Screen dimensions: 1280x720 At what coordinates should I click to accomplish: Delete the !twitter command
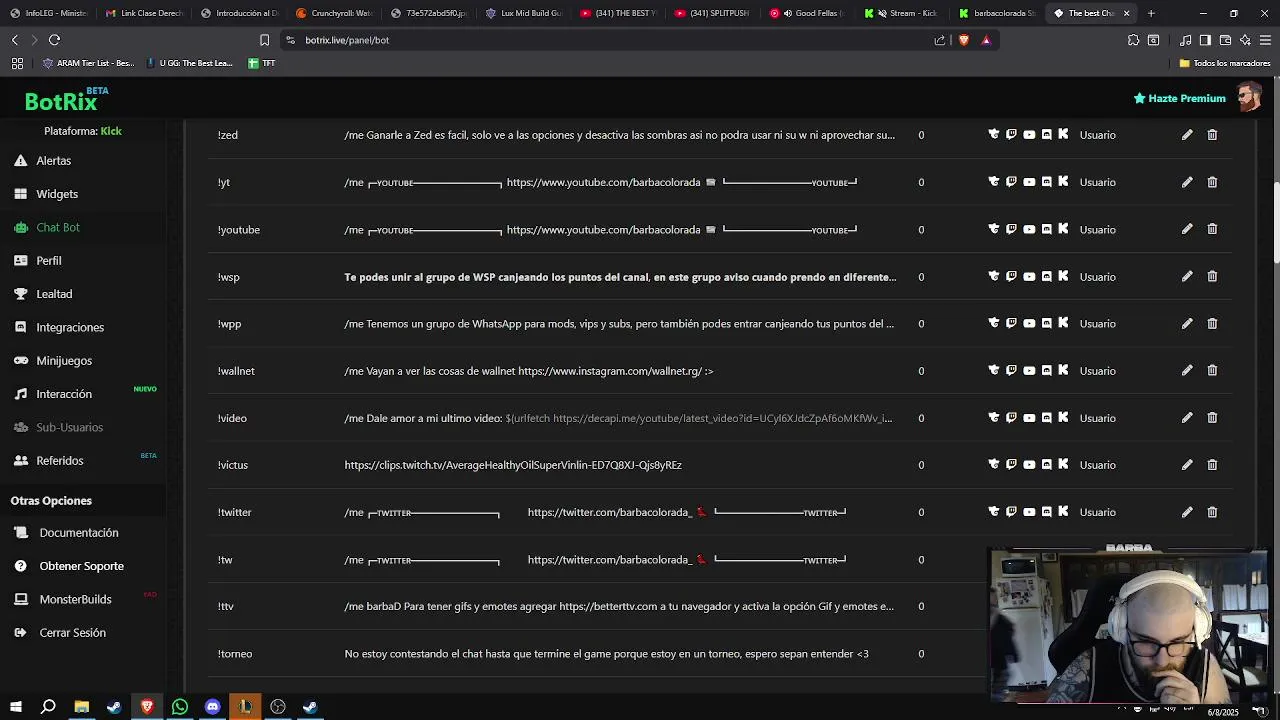(1212, 511)
